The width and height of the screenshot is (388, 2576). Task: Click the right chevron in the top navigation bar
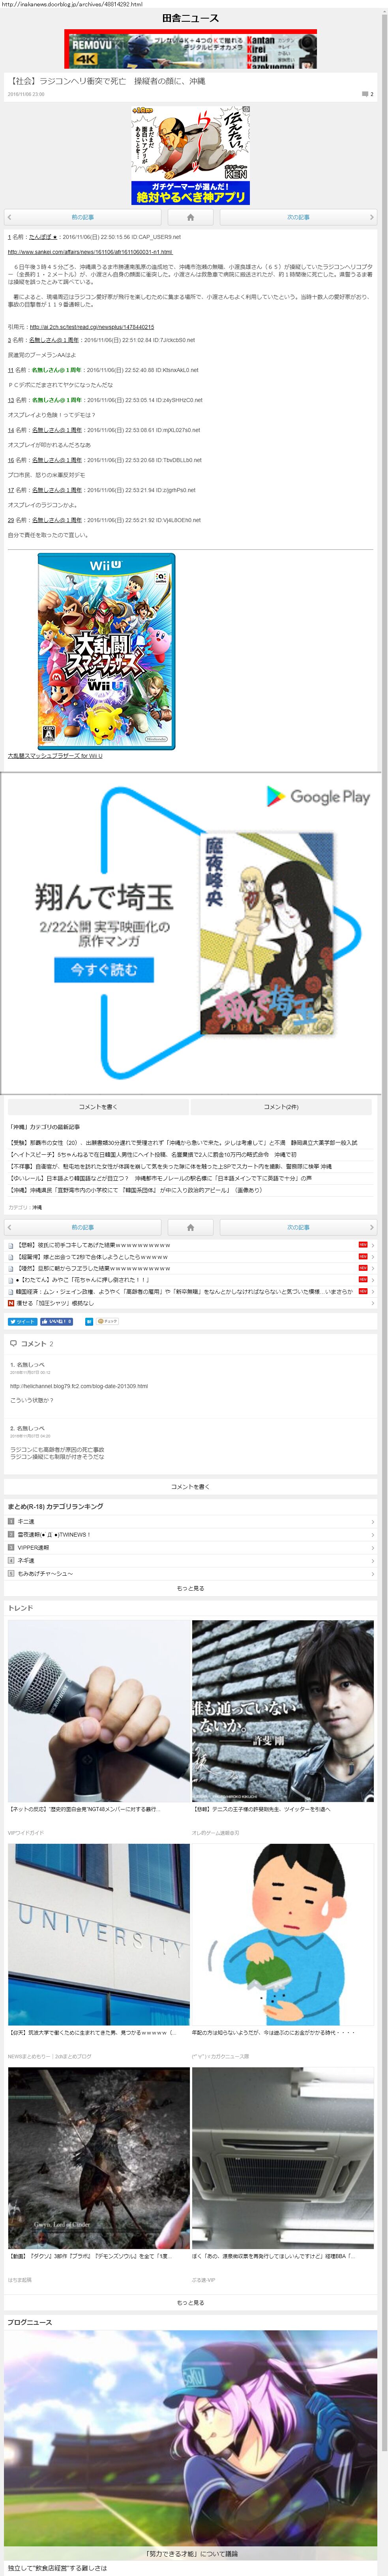(371, 217)
